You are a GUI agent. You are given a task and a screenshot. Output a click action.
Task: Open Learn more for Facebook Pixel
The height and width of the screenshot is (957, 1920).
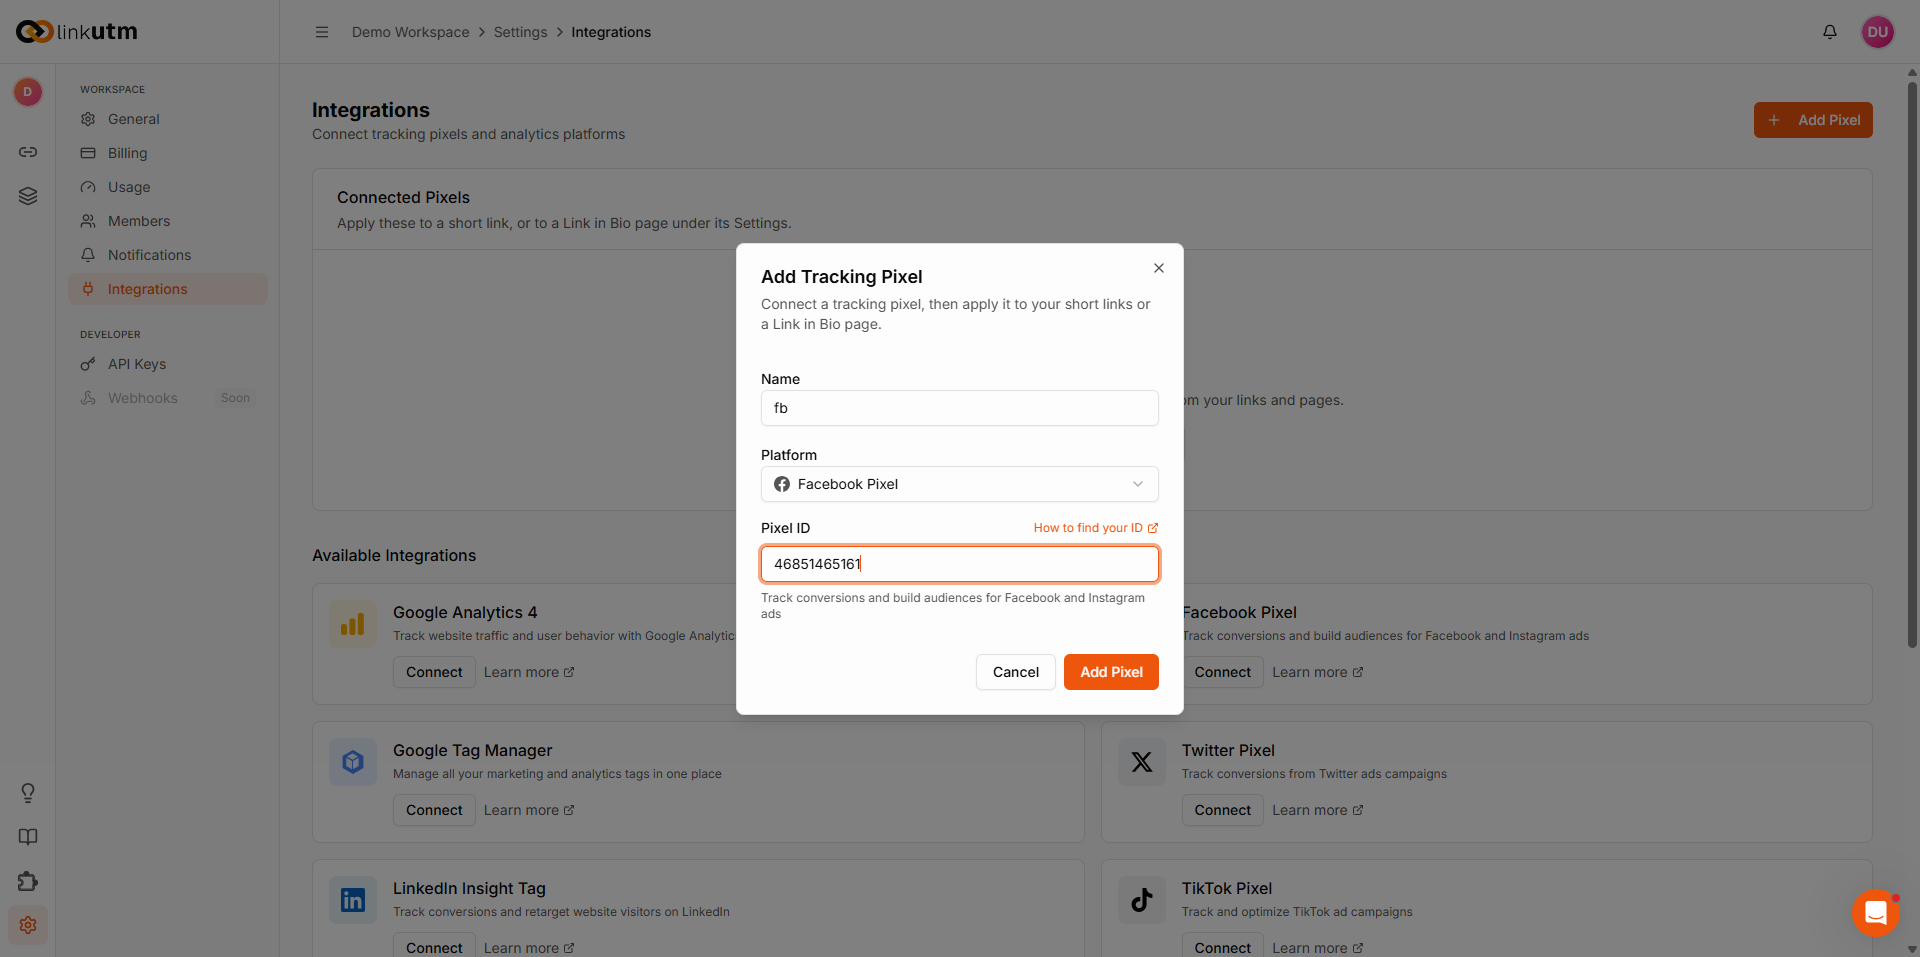tap(1317, 672)
